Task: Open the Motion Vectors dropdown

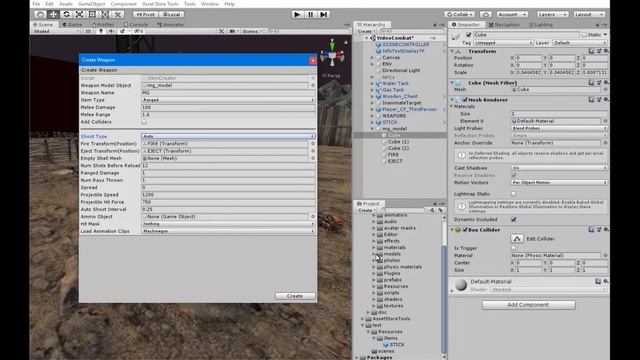Action: tap(559, 182)
